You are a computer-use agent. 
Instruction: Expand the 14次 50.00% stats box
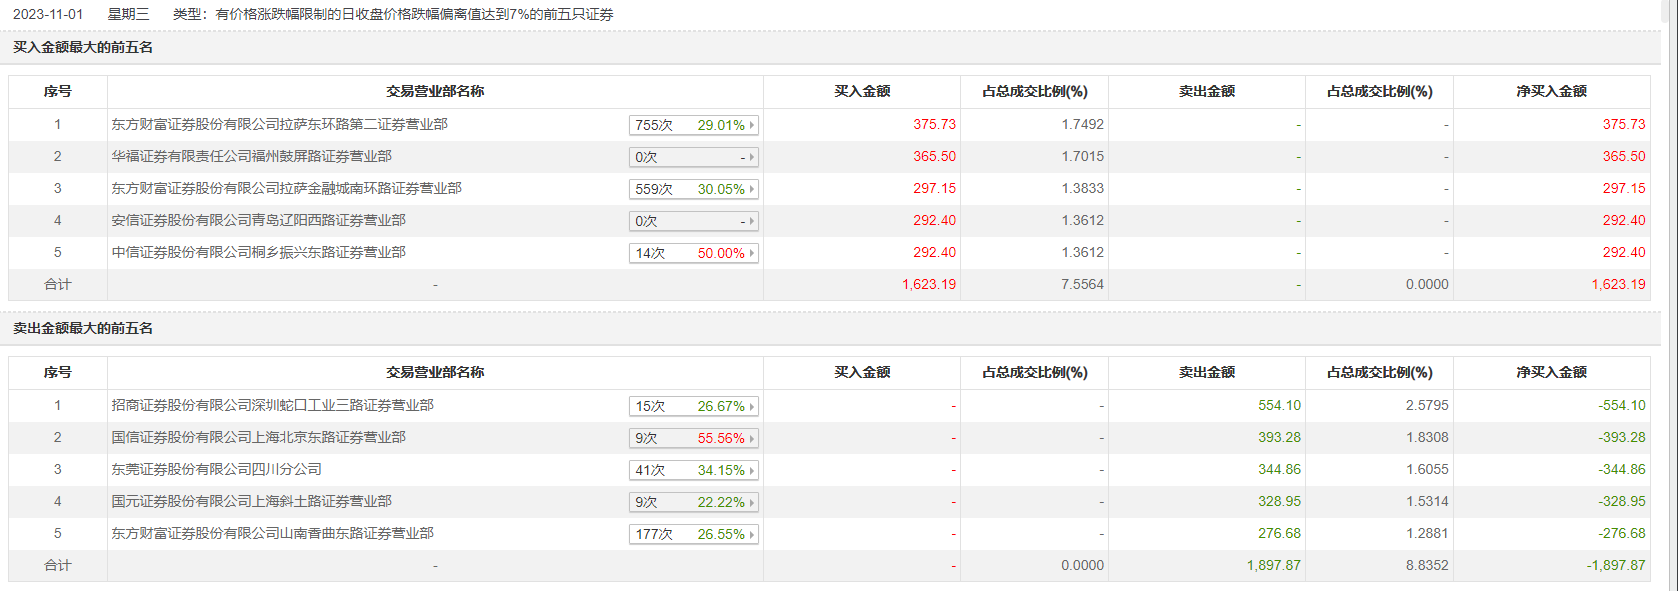694,253
